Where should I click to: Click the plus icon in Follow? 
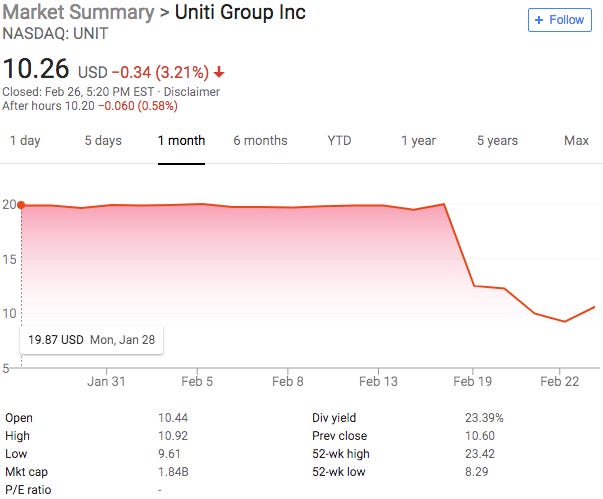540,20
